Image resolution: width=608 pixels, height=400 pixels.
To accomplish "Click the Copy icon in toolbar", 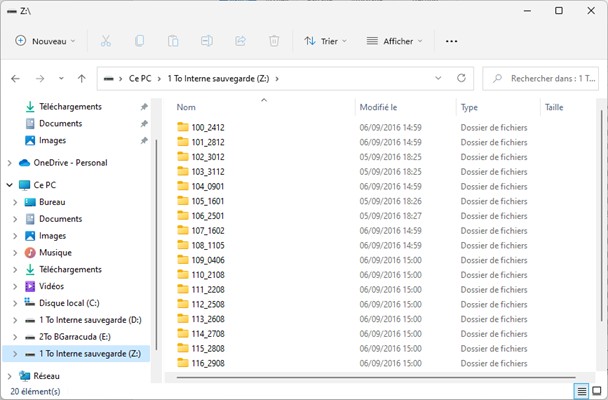I will coord(139,41).
